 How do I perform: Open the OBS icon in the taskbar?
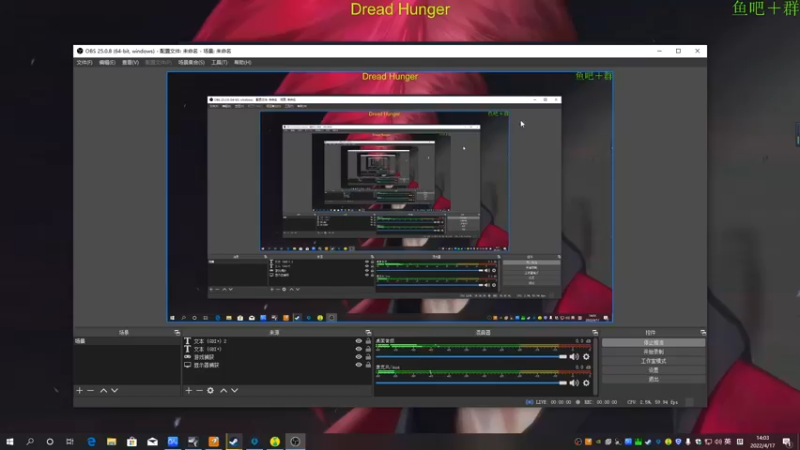coord(295,441)
